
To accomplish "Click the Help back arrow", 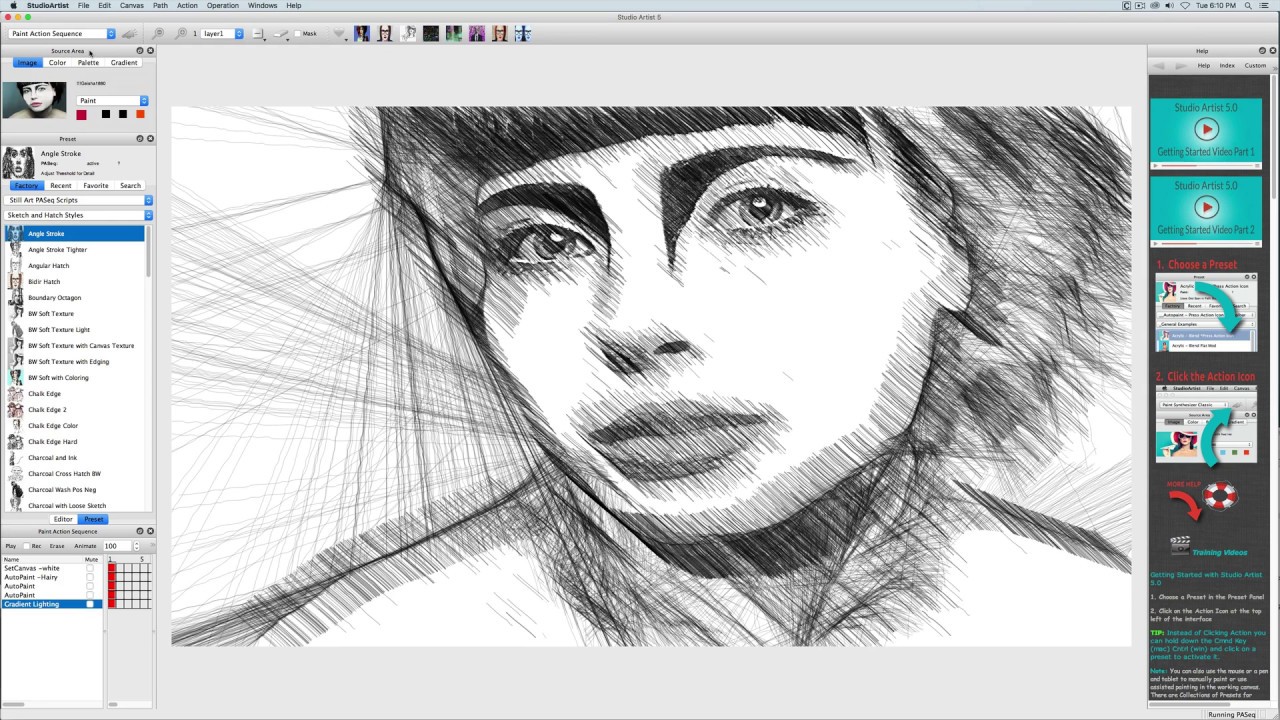I will tap(1160, 66).
